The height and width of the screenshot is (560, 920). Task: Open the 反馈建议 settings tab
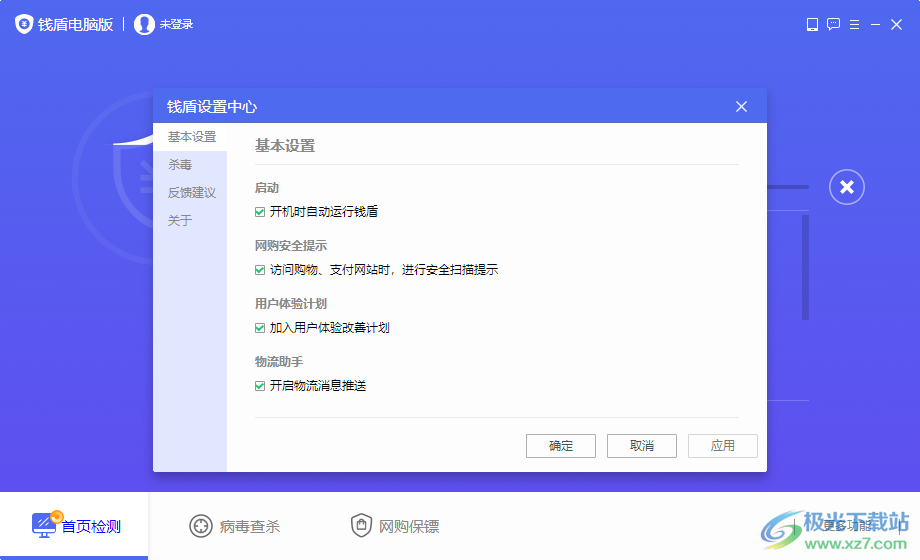coord(190,193)
